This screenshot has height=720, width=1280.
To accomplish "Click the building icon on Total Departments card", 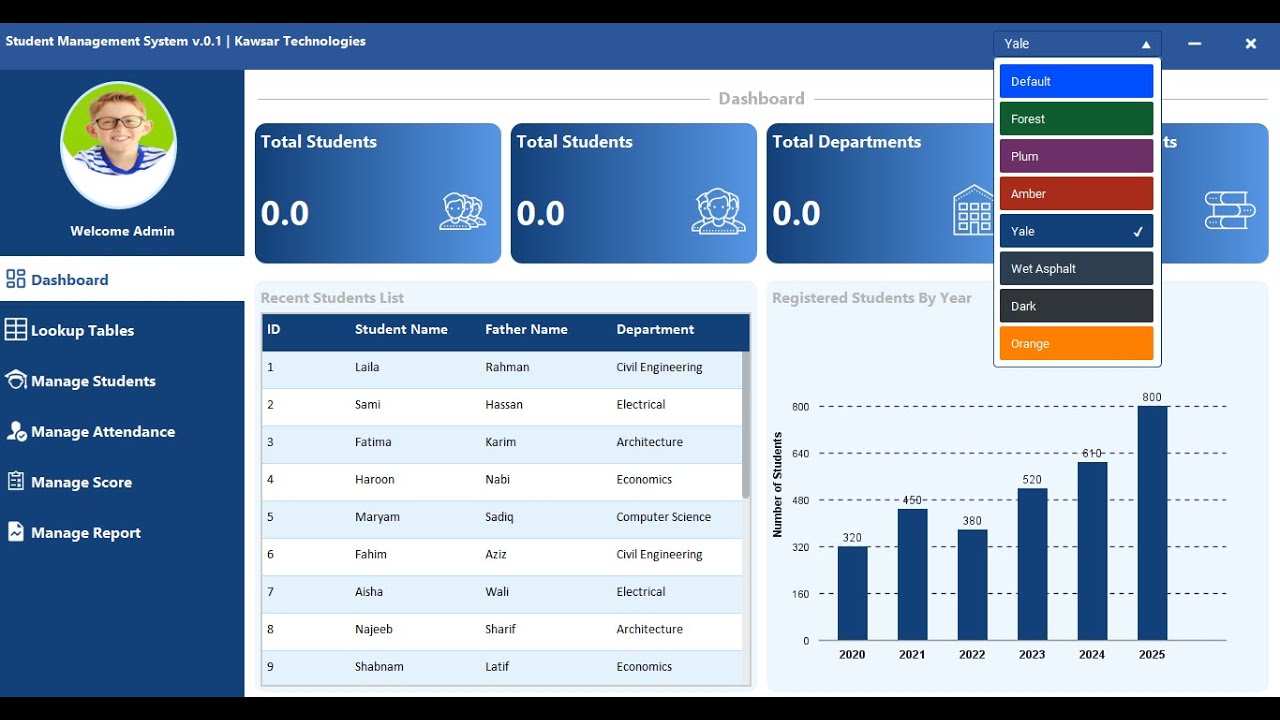I will click(972, 210).
